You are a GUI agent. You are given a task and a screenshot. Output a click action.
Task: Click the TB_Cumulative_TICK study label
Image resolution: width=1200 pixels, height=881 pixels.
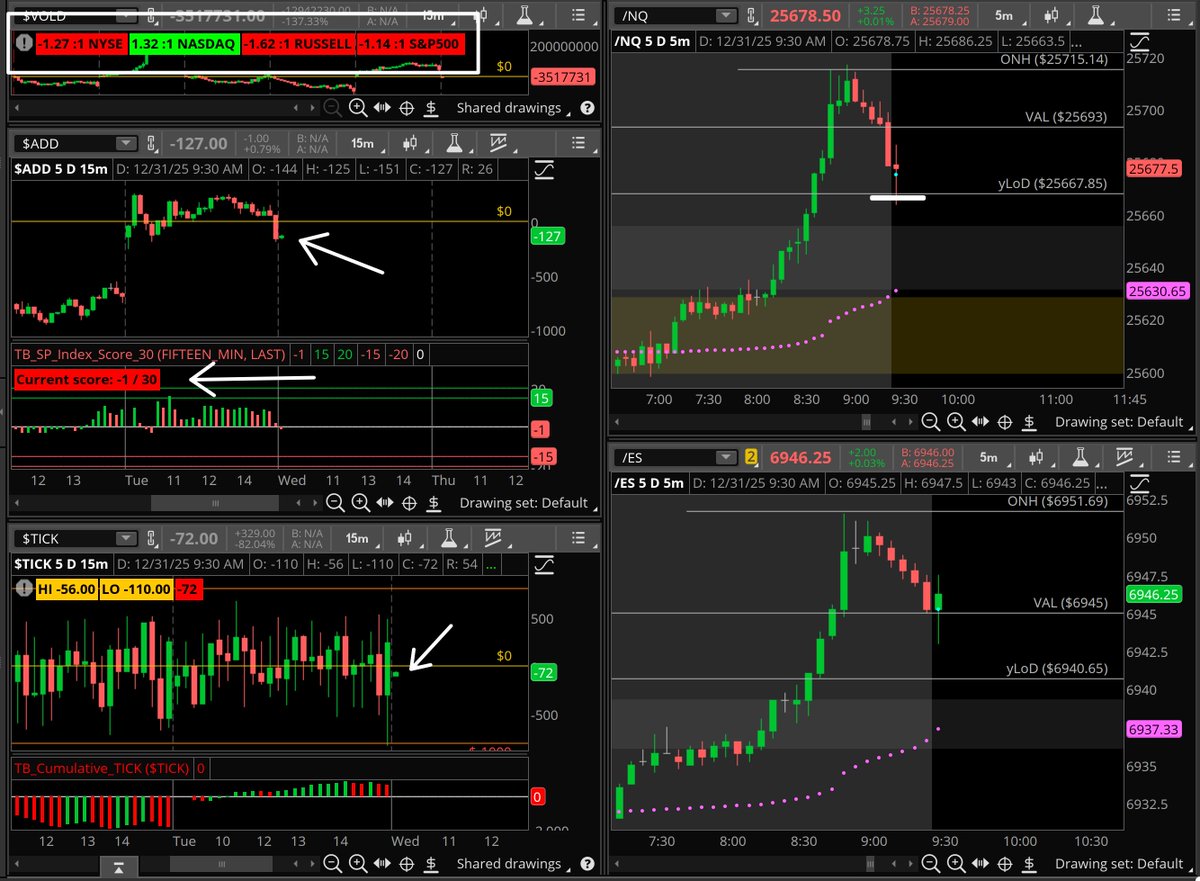[x=103, y=769]
